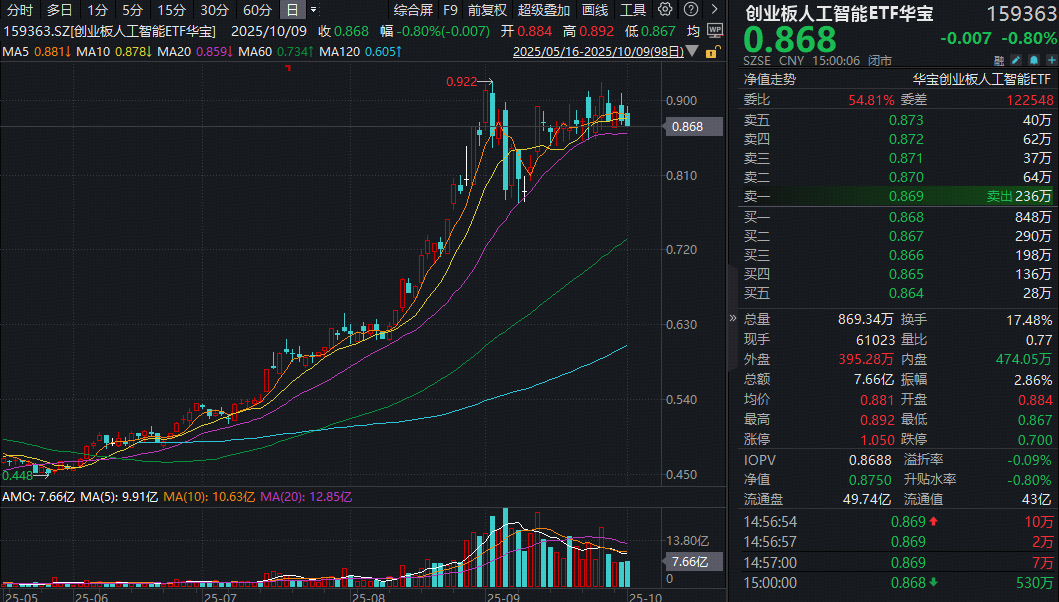1059x602 pixels.
Task: Open the period dropdown arrow next to 日
Action: coord(315,10)
